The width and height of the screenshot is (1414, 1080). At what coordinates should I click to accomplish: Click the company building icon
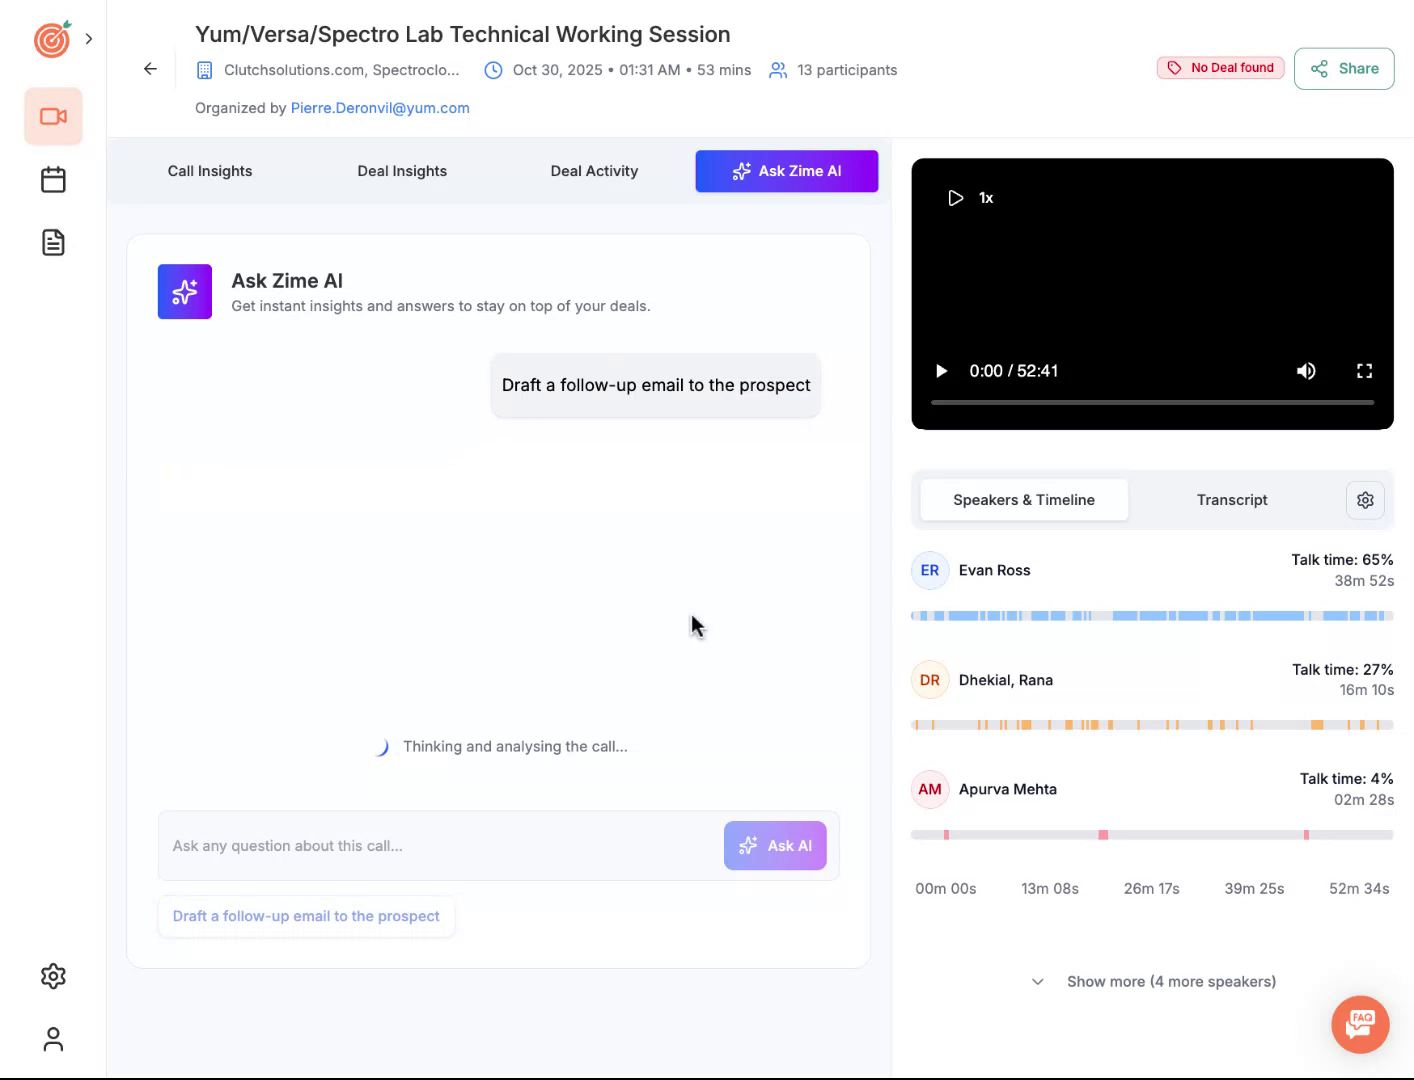(x=205, y=70)
